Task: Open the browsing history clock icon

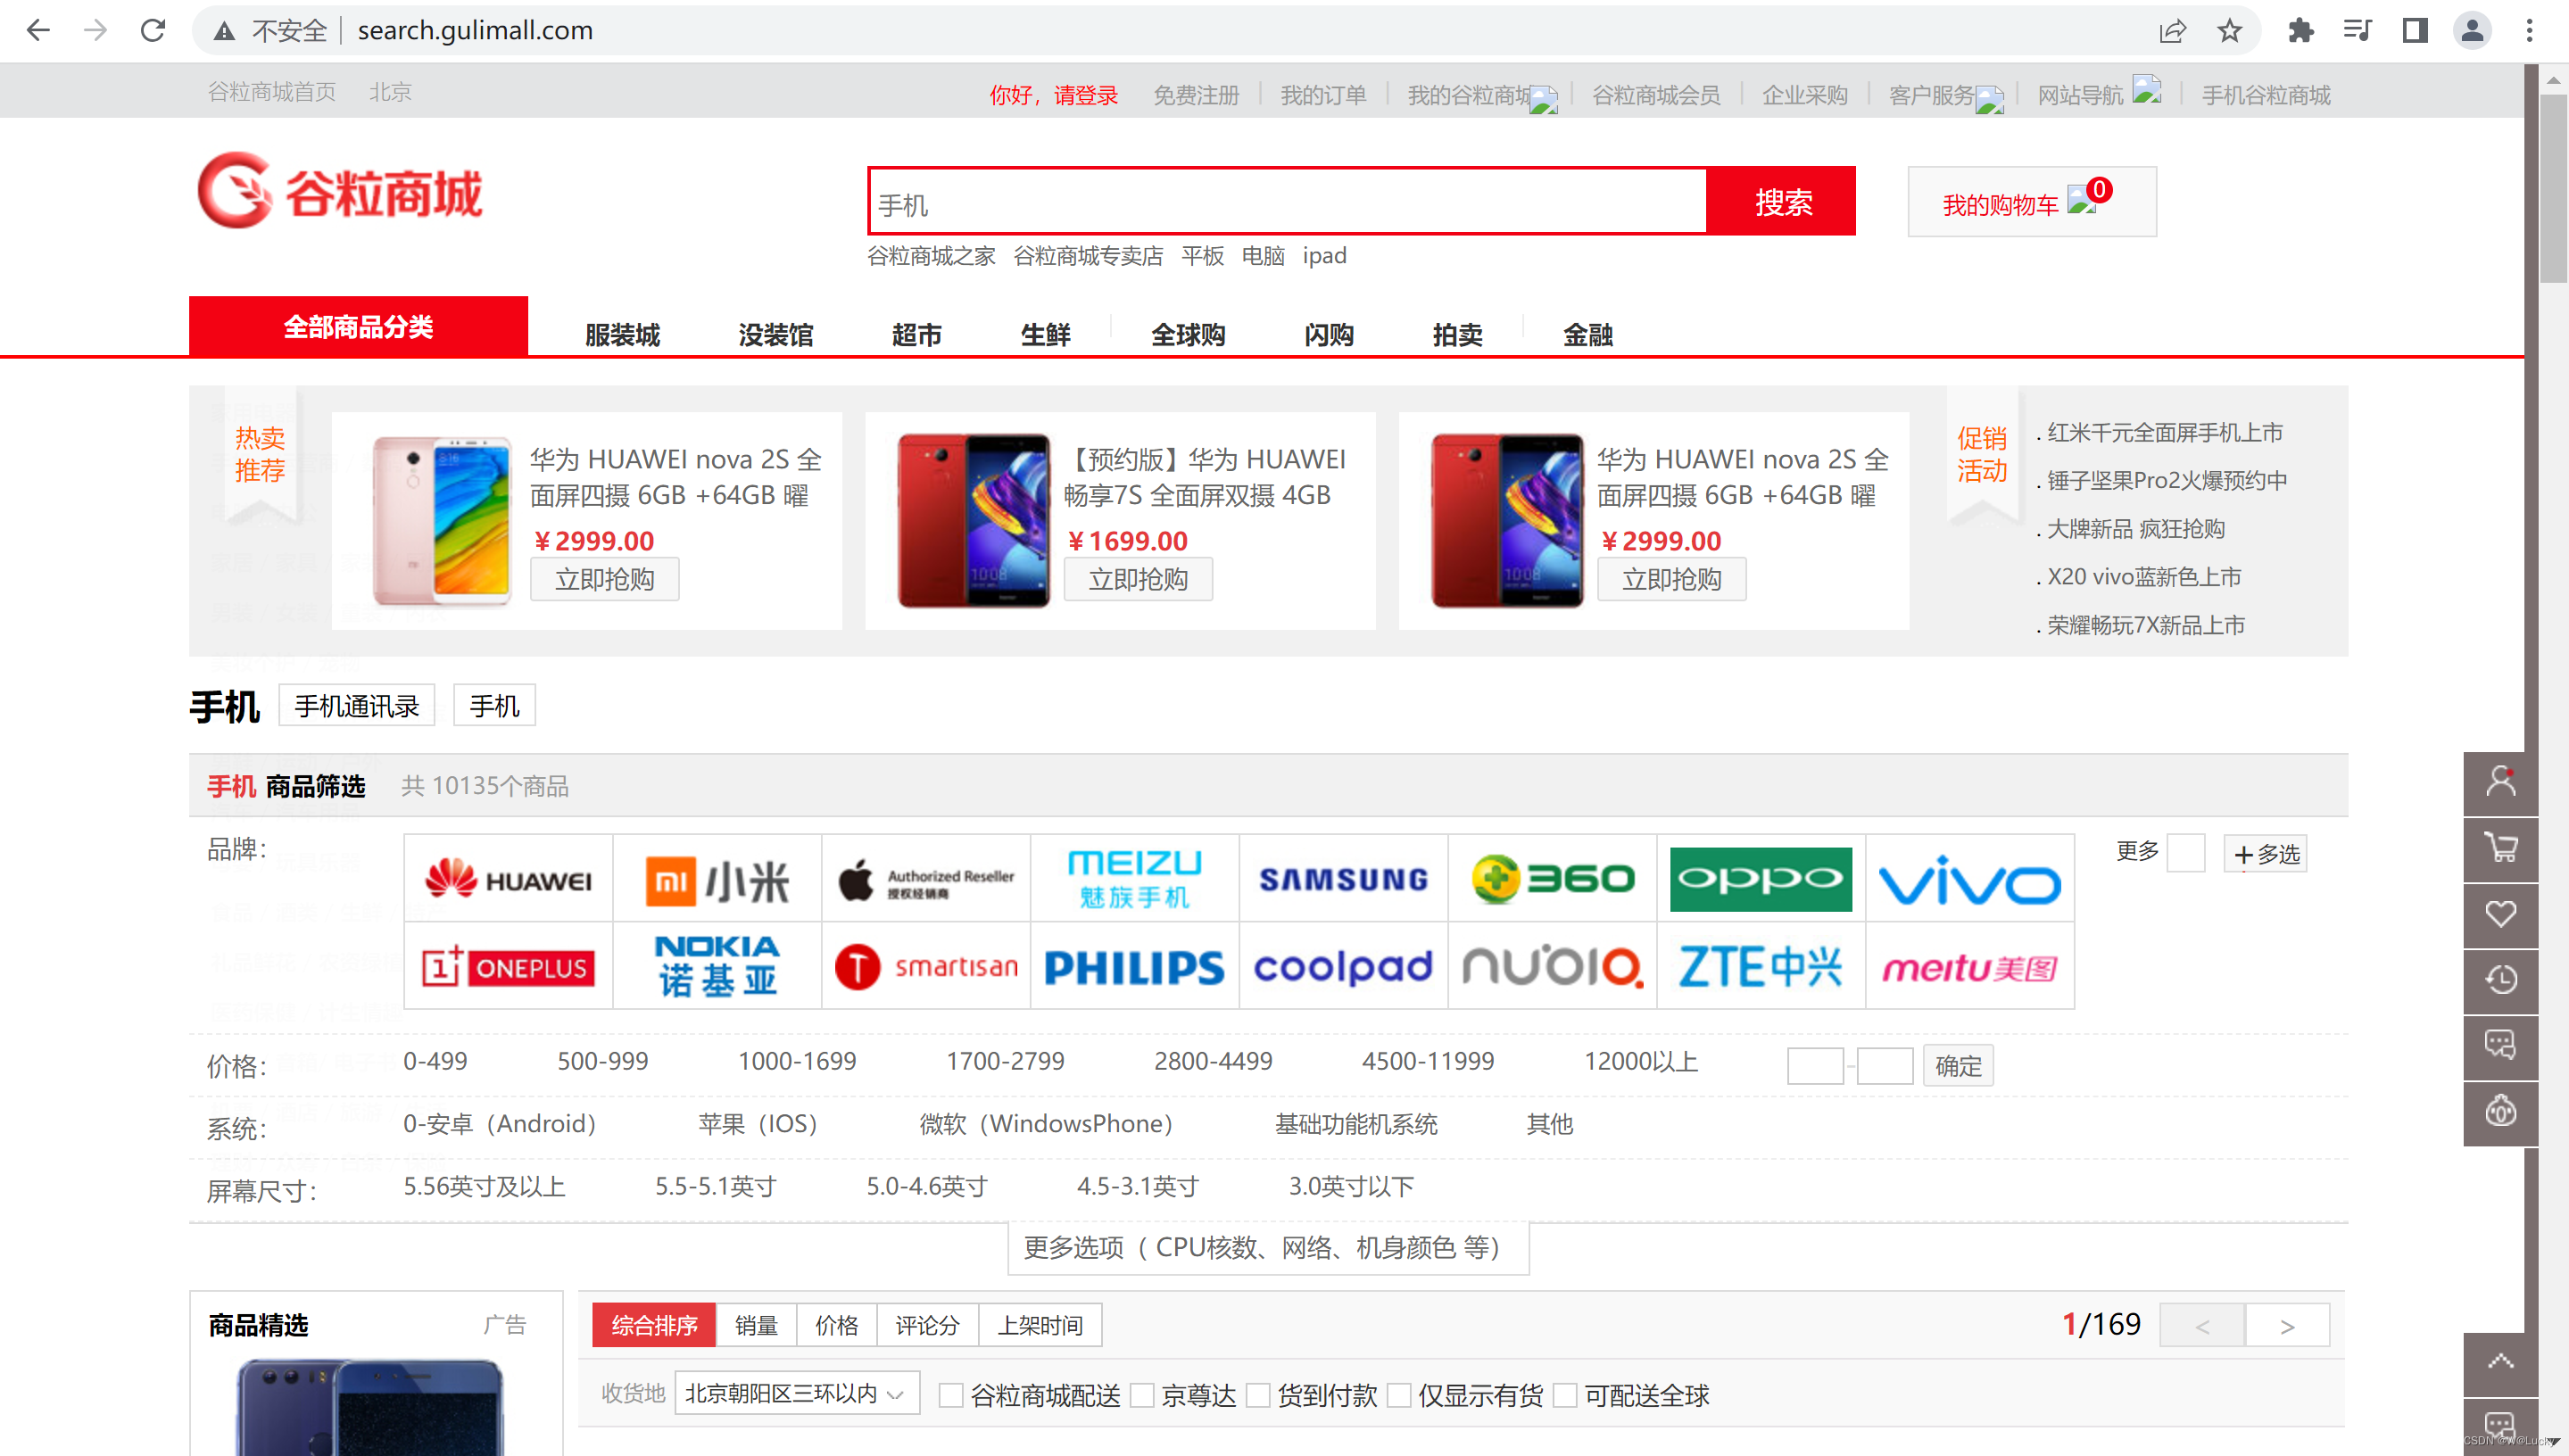Action: click(x=2500, y=979)
